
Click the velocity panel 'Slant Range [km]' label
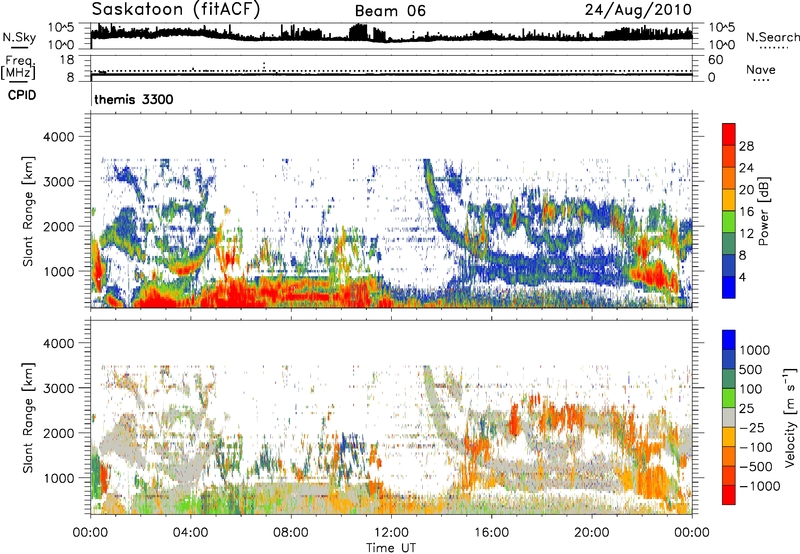(28, 418)
